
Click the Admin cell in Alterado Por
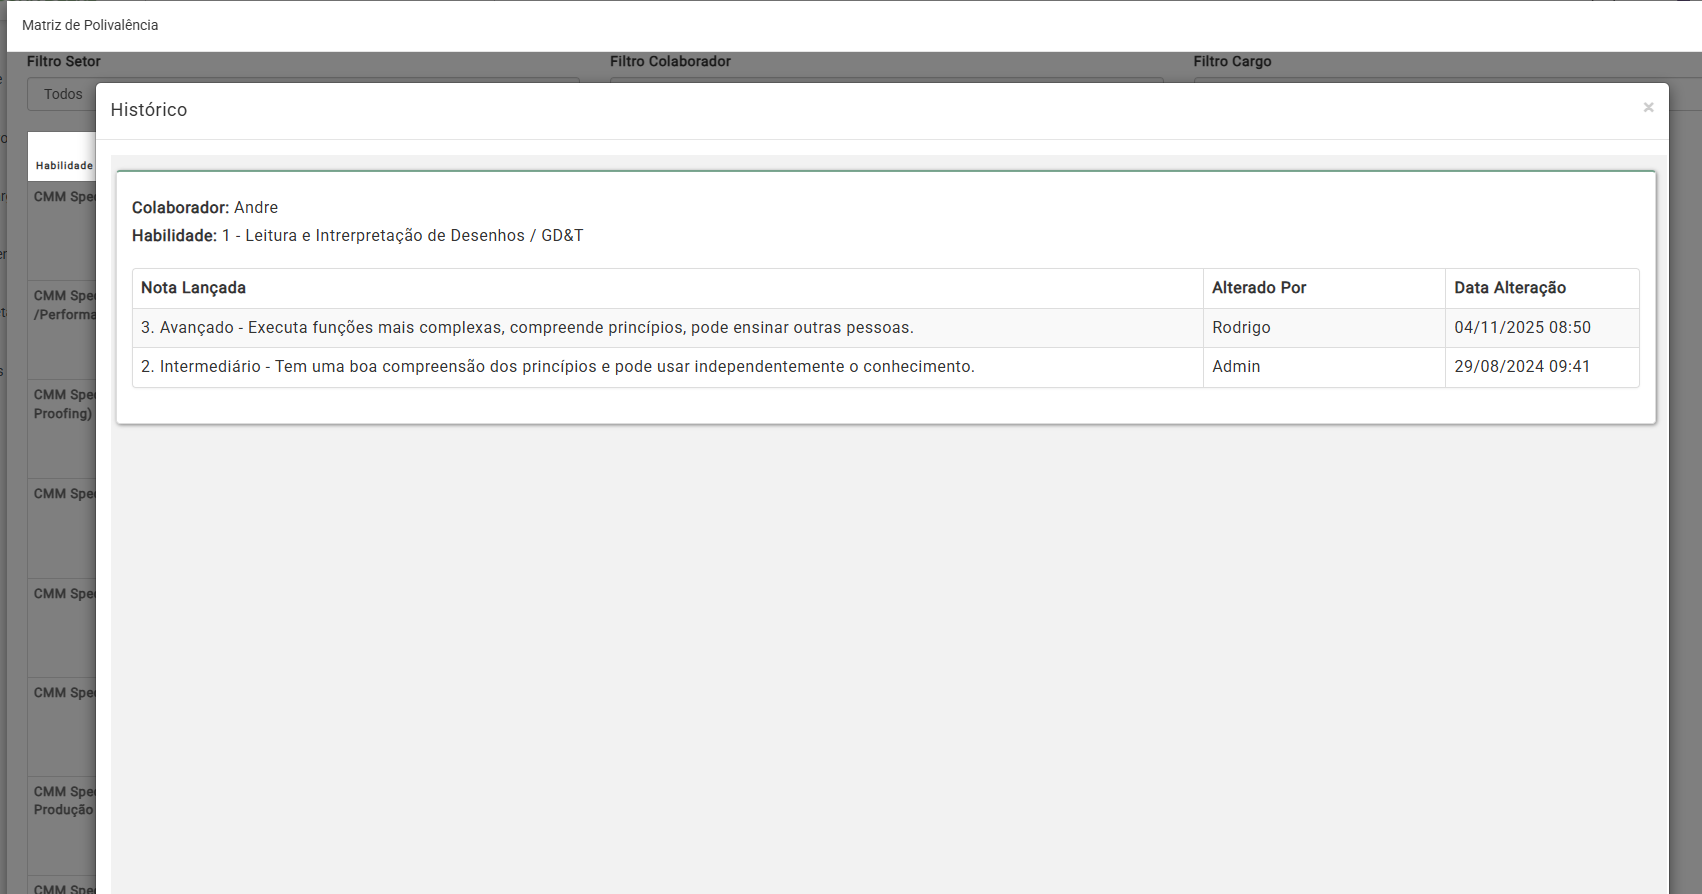[x=1235, y=367]
